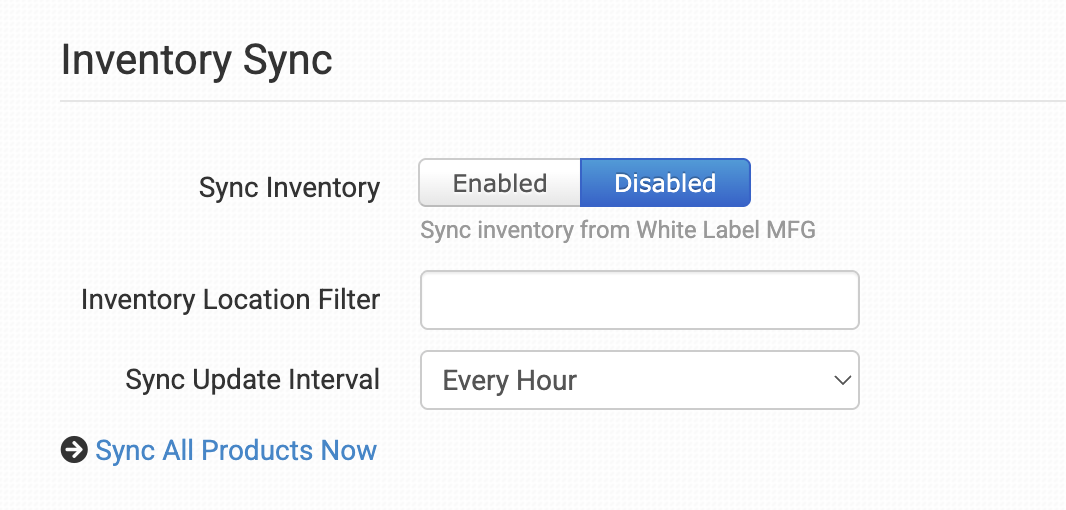Open the Sync Update Interval dropdown
Image resolution: width=1066 pixels, height=510 pixels.
639,380
